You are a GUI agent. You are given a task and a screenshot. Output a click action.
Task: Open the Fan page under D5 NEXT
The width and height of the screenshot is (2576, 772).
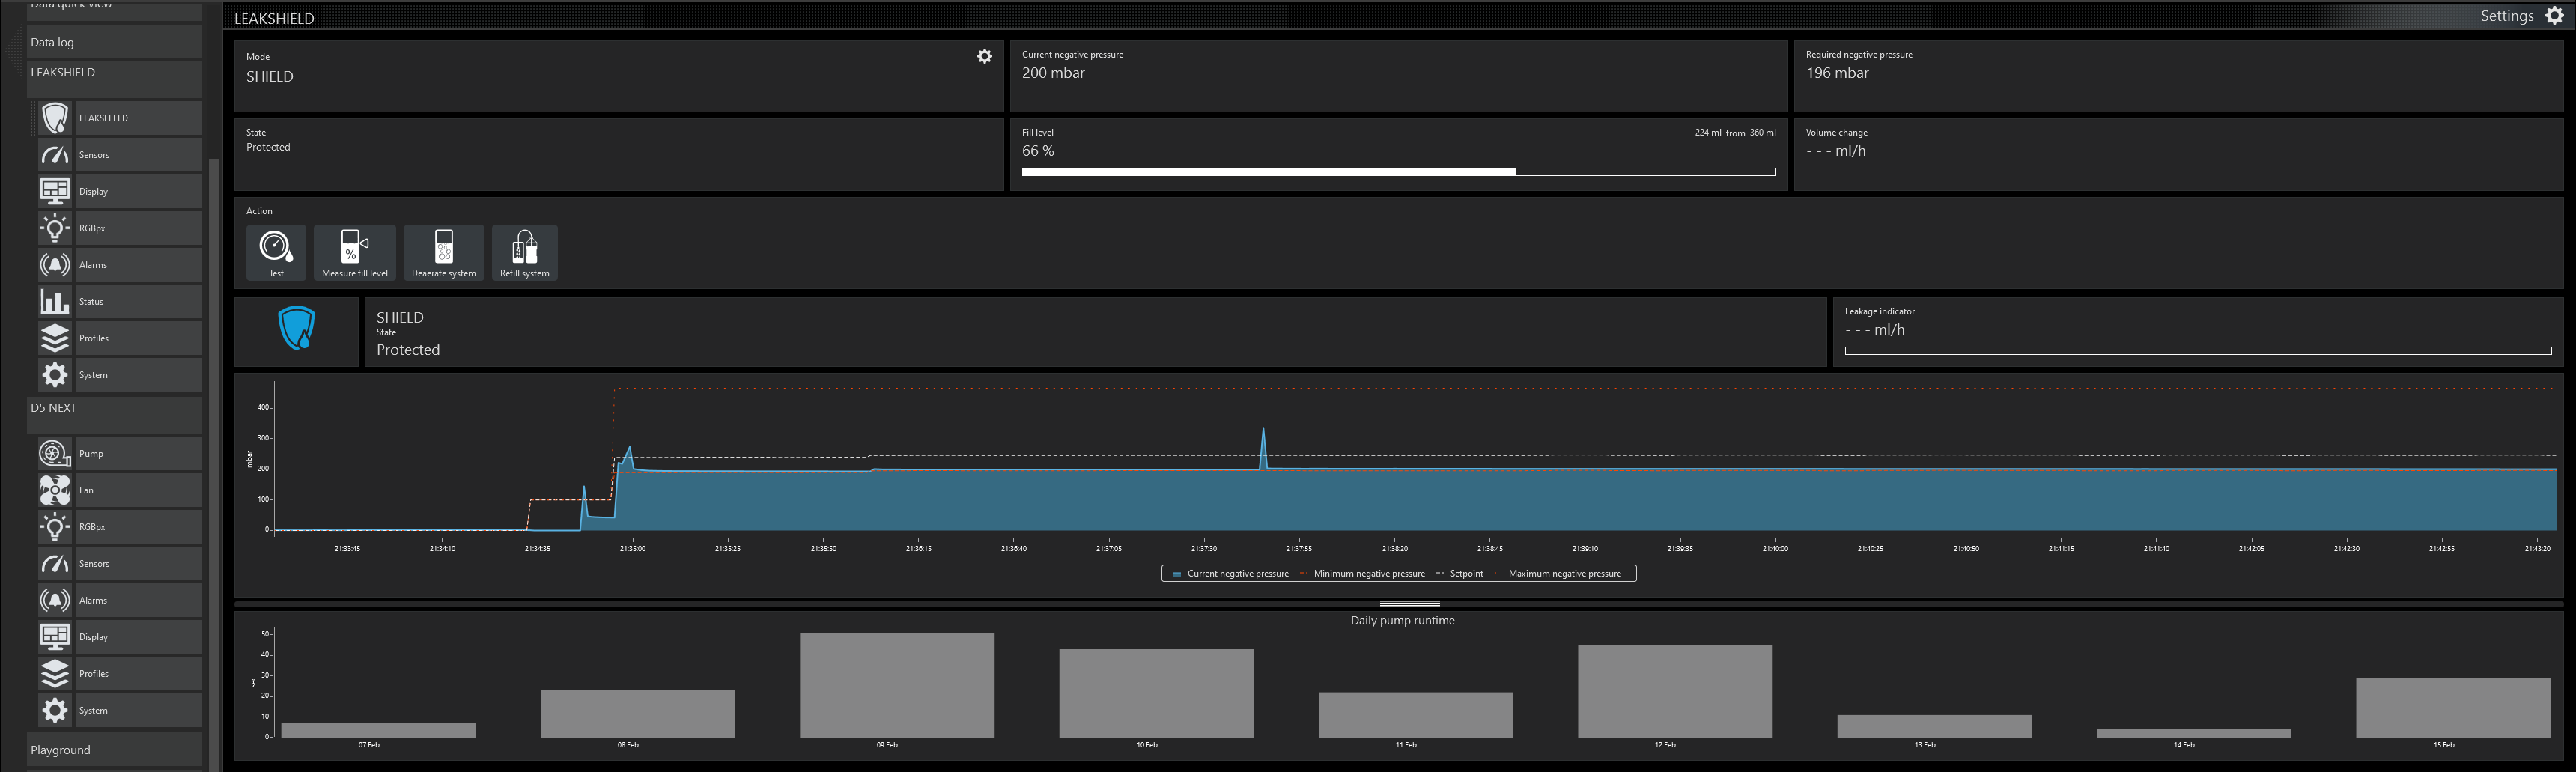(x=119, y=490)
